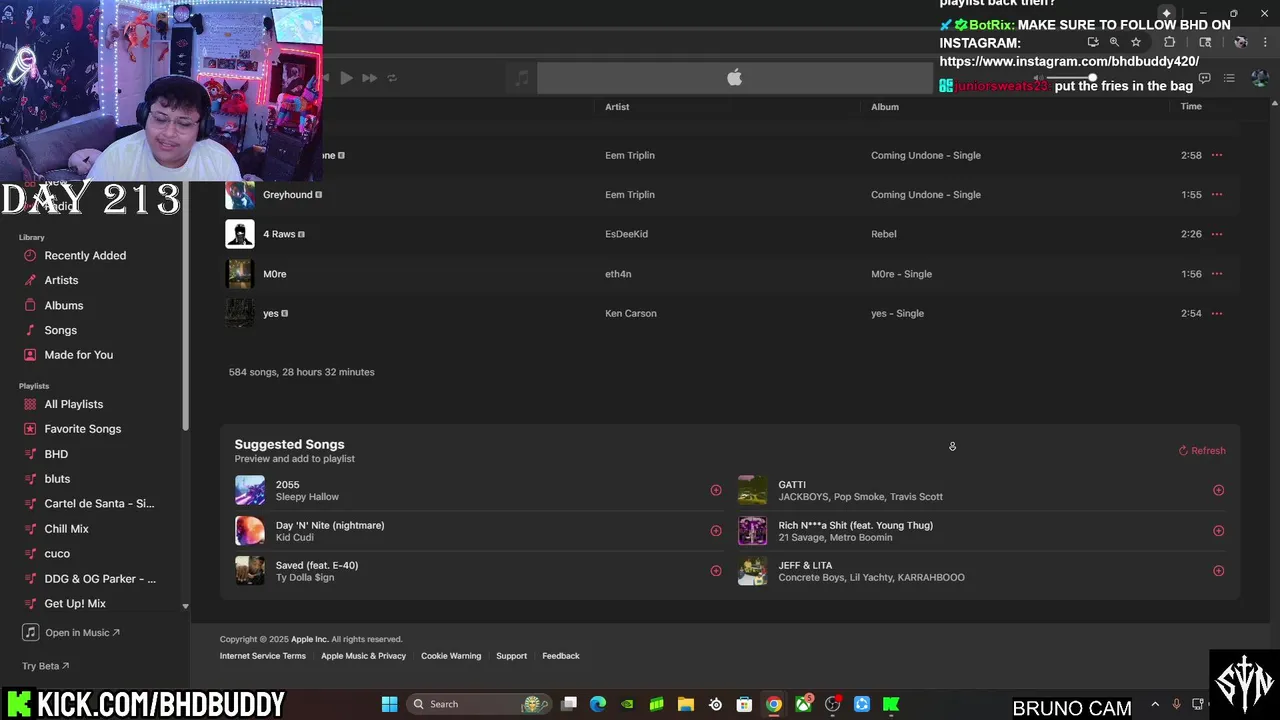Viewport: 1280px width, 720px height.
Task: Open Google Chrome from the taskbar
Action: coord(774,704)
